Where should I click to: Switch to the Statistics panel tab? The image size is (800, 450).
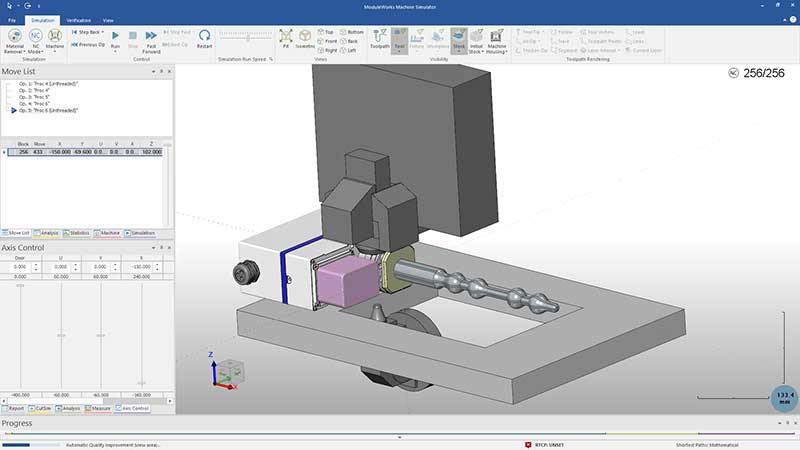[x=76, y=232]
